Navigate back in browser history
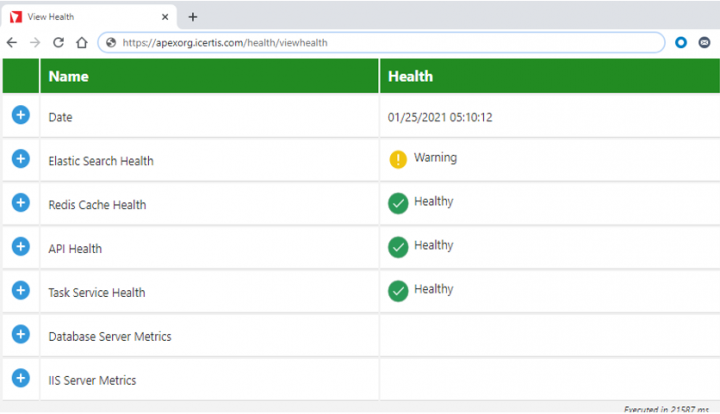Image resolution: width=720 pixels, height=414 pixels. tap(12, 43)
